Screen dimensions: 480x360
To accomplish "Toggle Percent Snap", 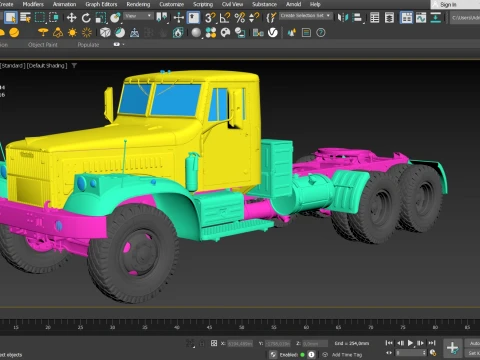I will click(239, 18).
